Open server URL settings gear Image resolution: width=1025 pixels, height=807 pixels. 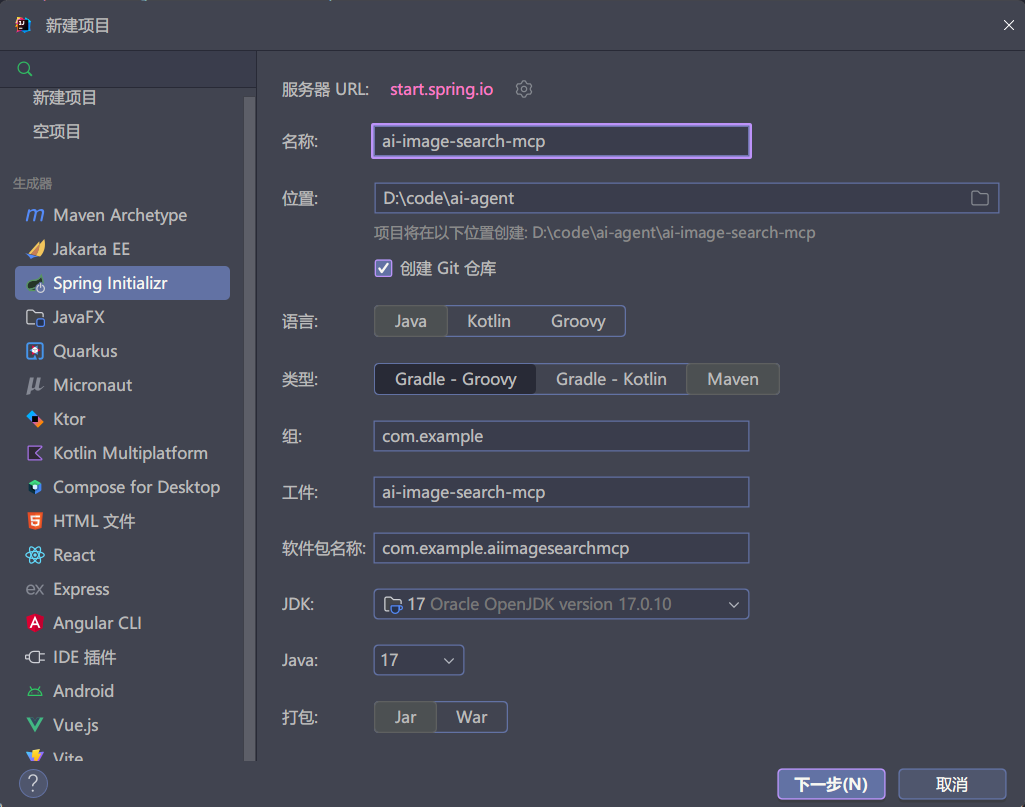click(524, 89)
